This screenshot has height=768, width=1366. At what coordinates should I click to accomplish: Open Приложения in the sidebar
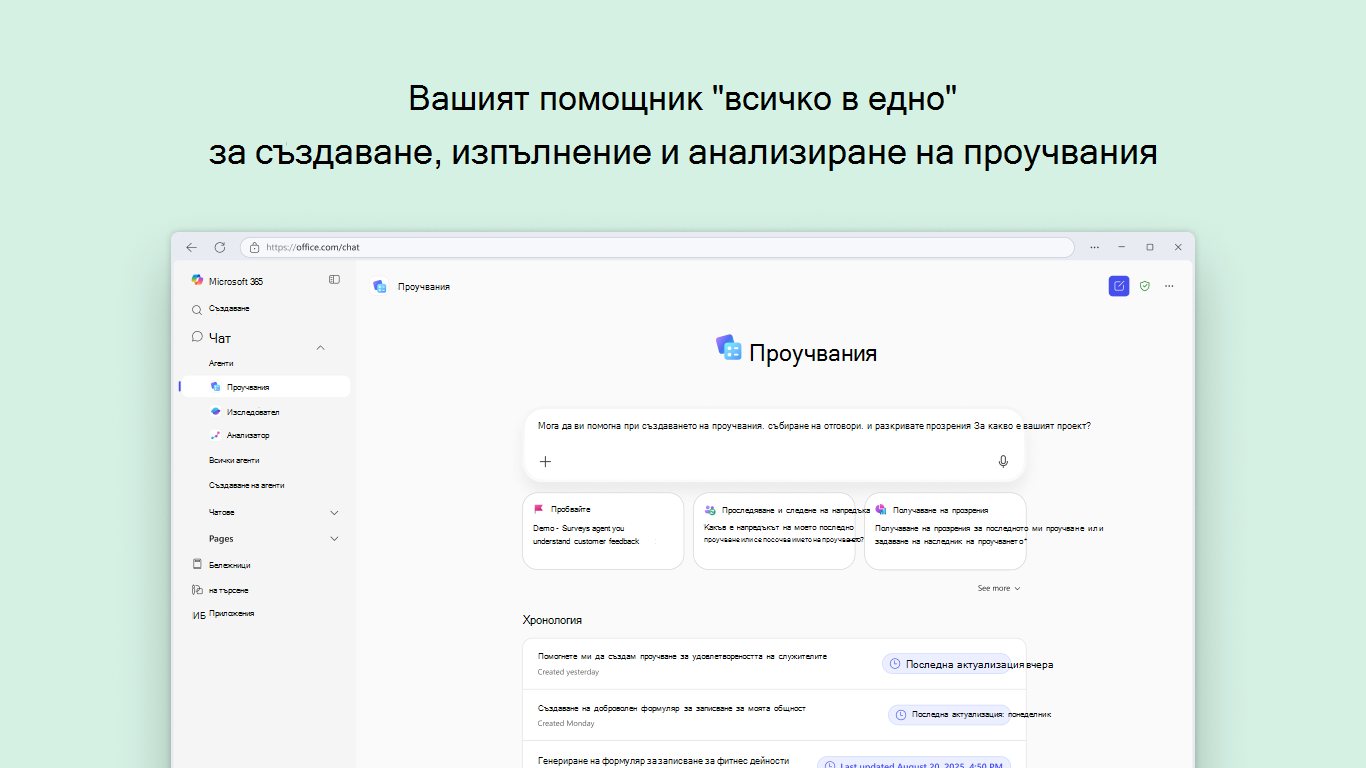coord(231,614)
